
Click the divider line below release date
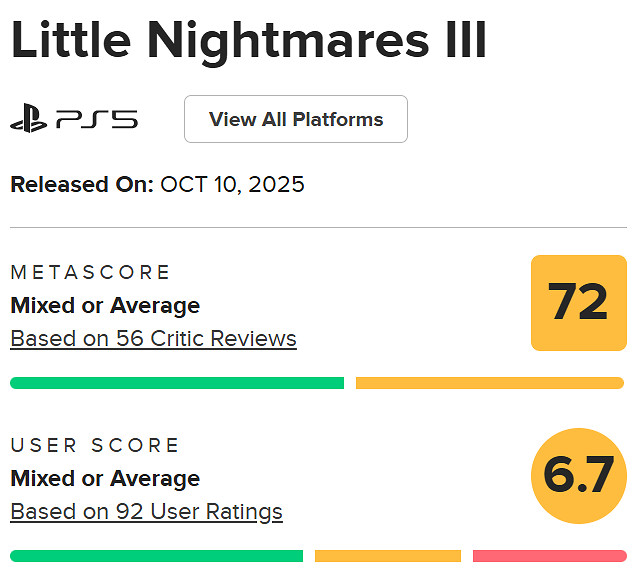pyautogui.click(x=319, y=227)
